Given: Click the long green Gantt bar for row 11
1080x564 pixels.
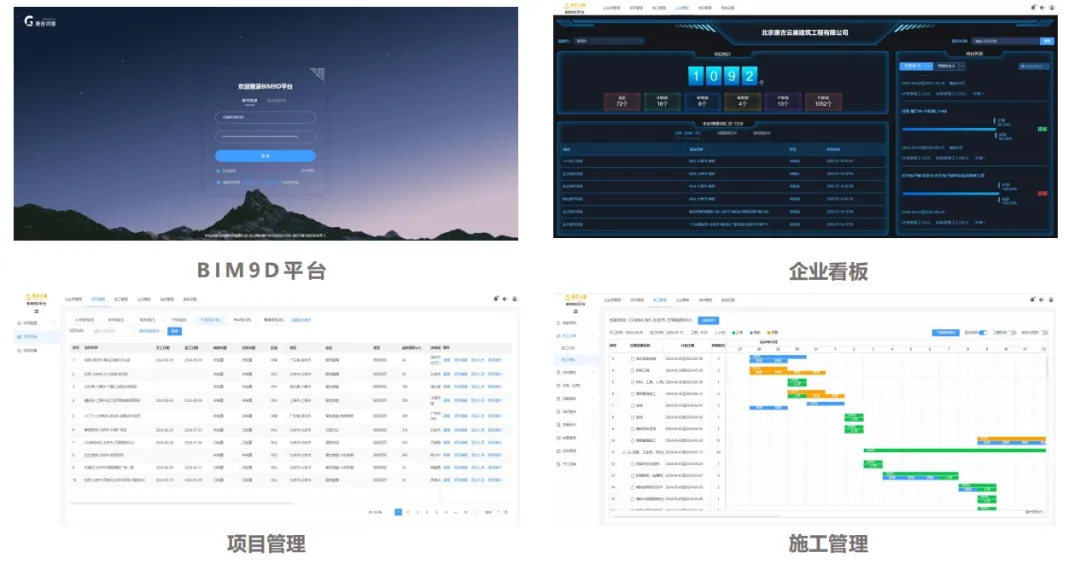Looking at the screenshot, I should [x=955, y=450].
